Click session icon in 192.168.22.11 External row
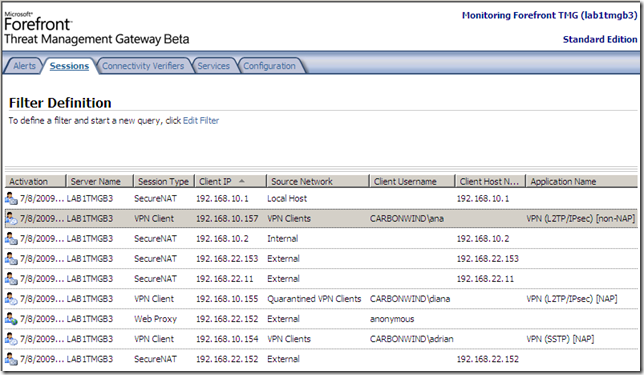This screenshot has width=644, height=375. [x=11, y=279]
